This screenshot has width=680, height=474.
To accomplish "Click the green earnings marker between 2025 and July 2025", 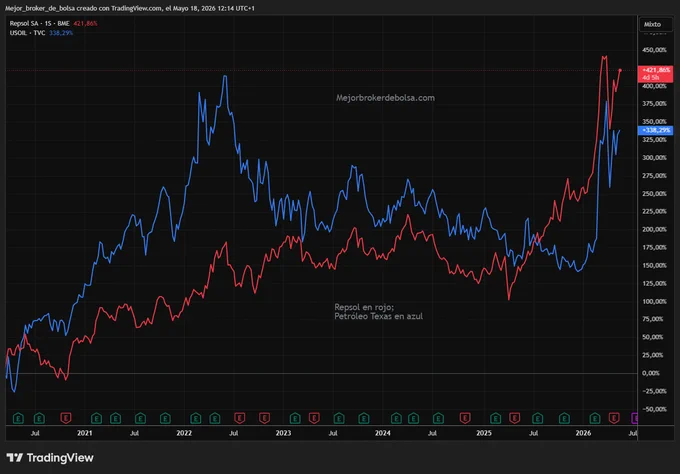I will pos(495,418).
